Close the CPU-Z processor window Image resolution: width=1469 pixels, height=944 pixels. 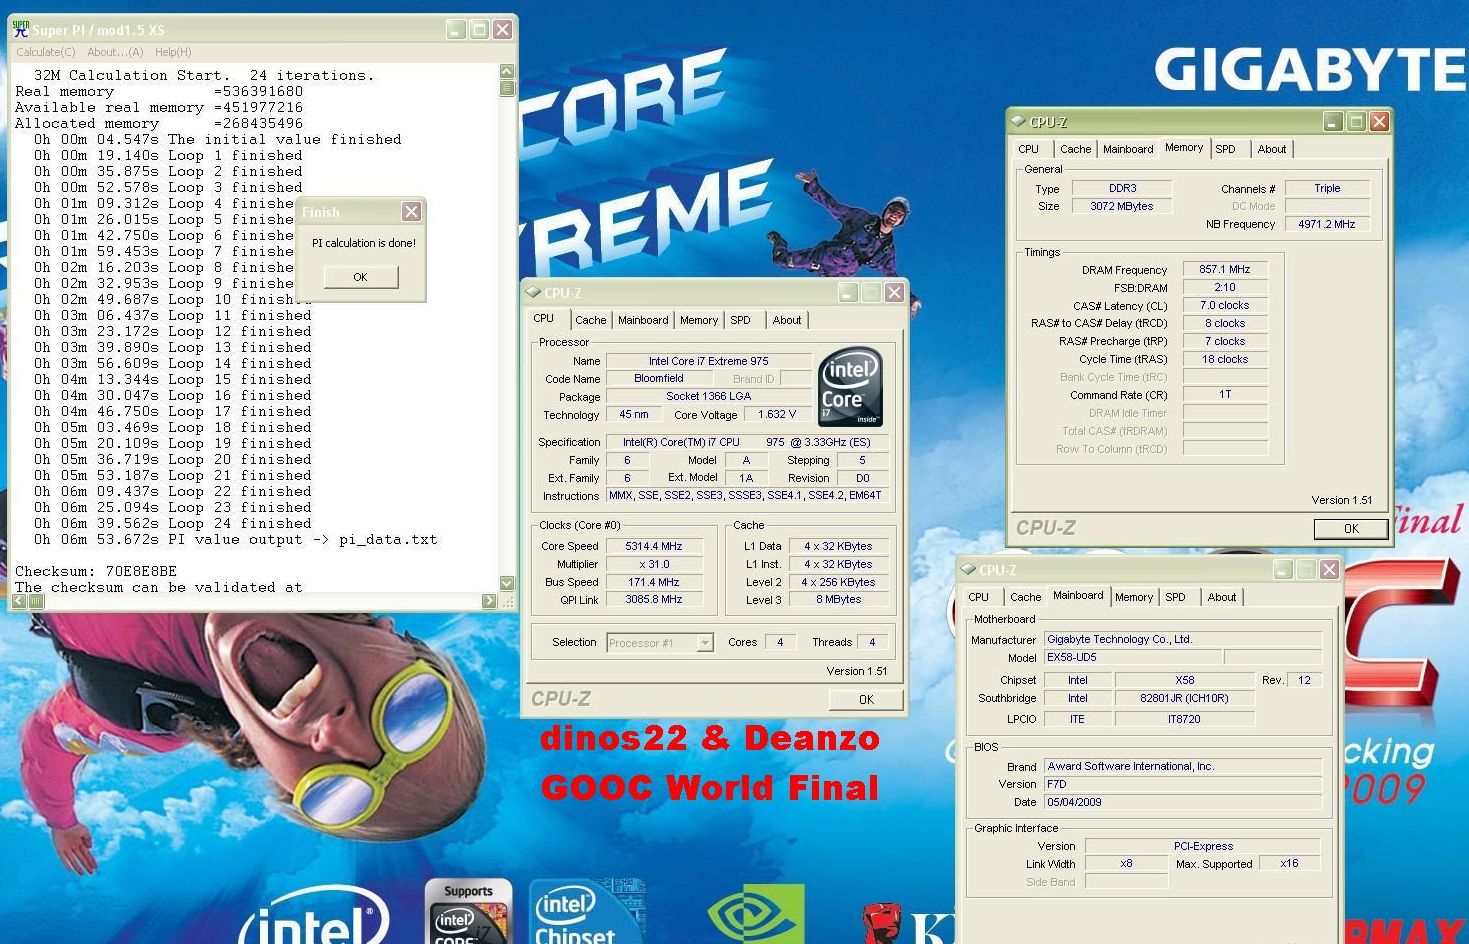point(894,292)
